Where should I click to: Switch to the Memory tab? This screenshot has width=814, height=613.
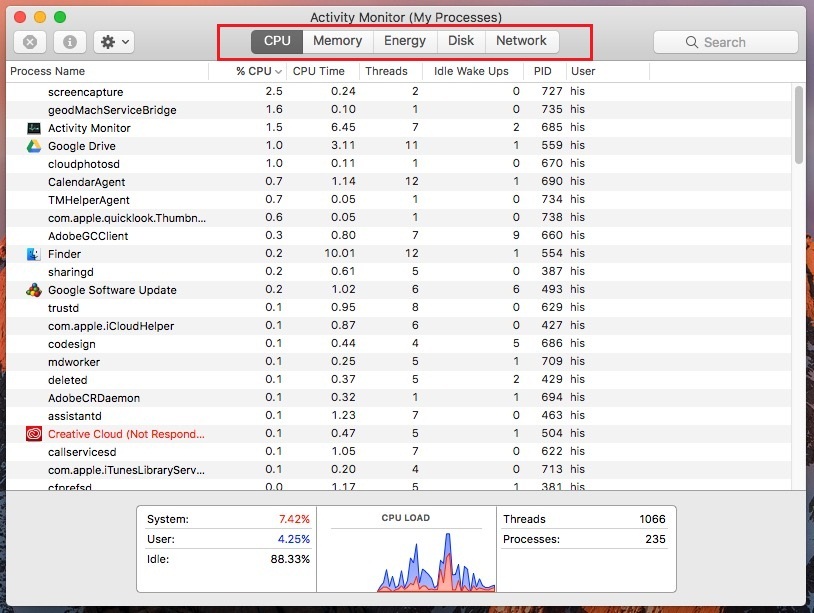click(337, 41)
